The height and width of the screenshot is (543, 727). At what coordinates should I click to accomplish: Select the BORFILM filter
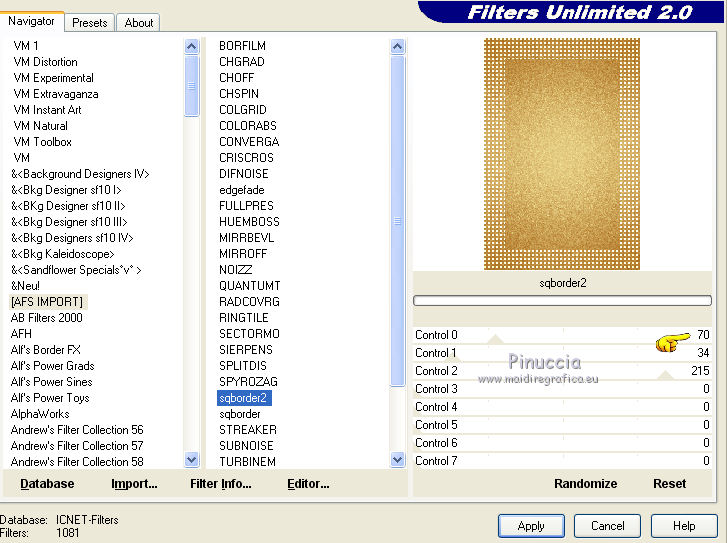pos(242,46)
